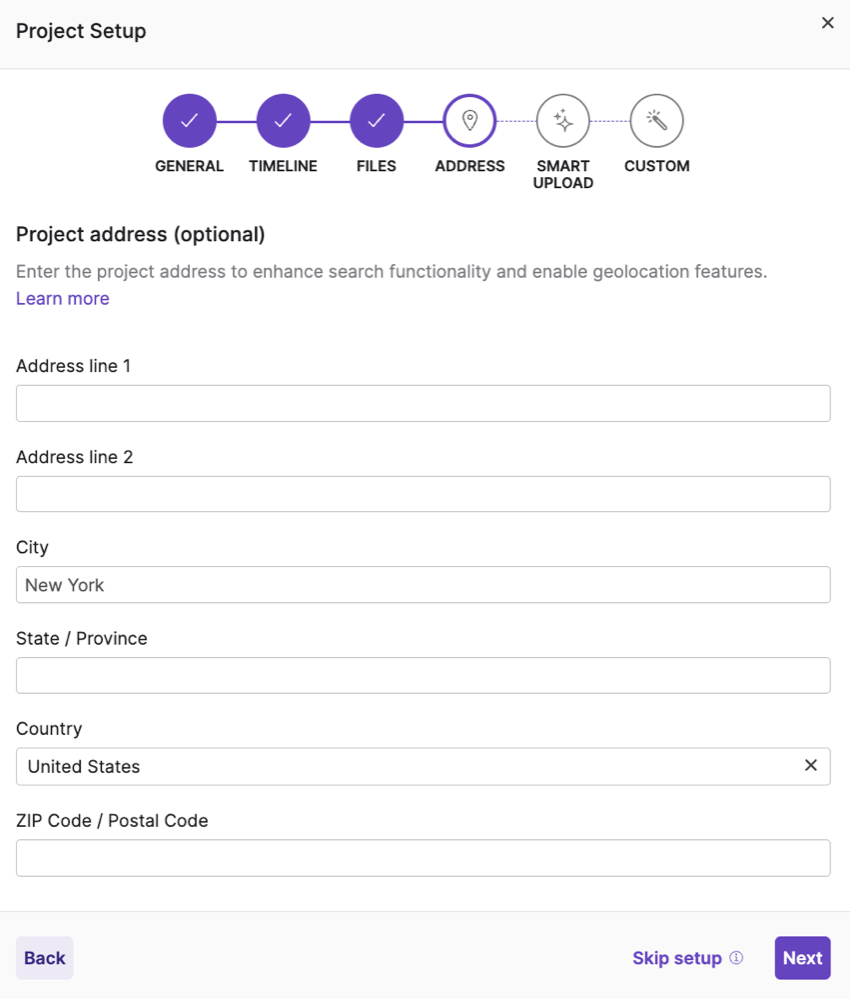This screenshot has height=999, width=850.
Task: Open the SMART UPLOAD sparkle step icon
Action: click(x=563, y=122)
